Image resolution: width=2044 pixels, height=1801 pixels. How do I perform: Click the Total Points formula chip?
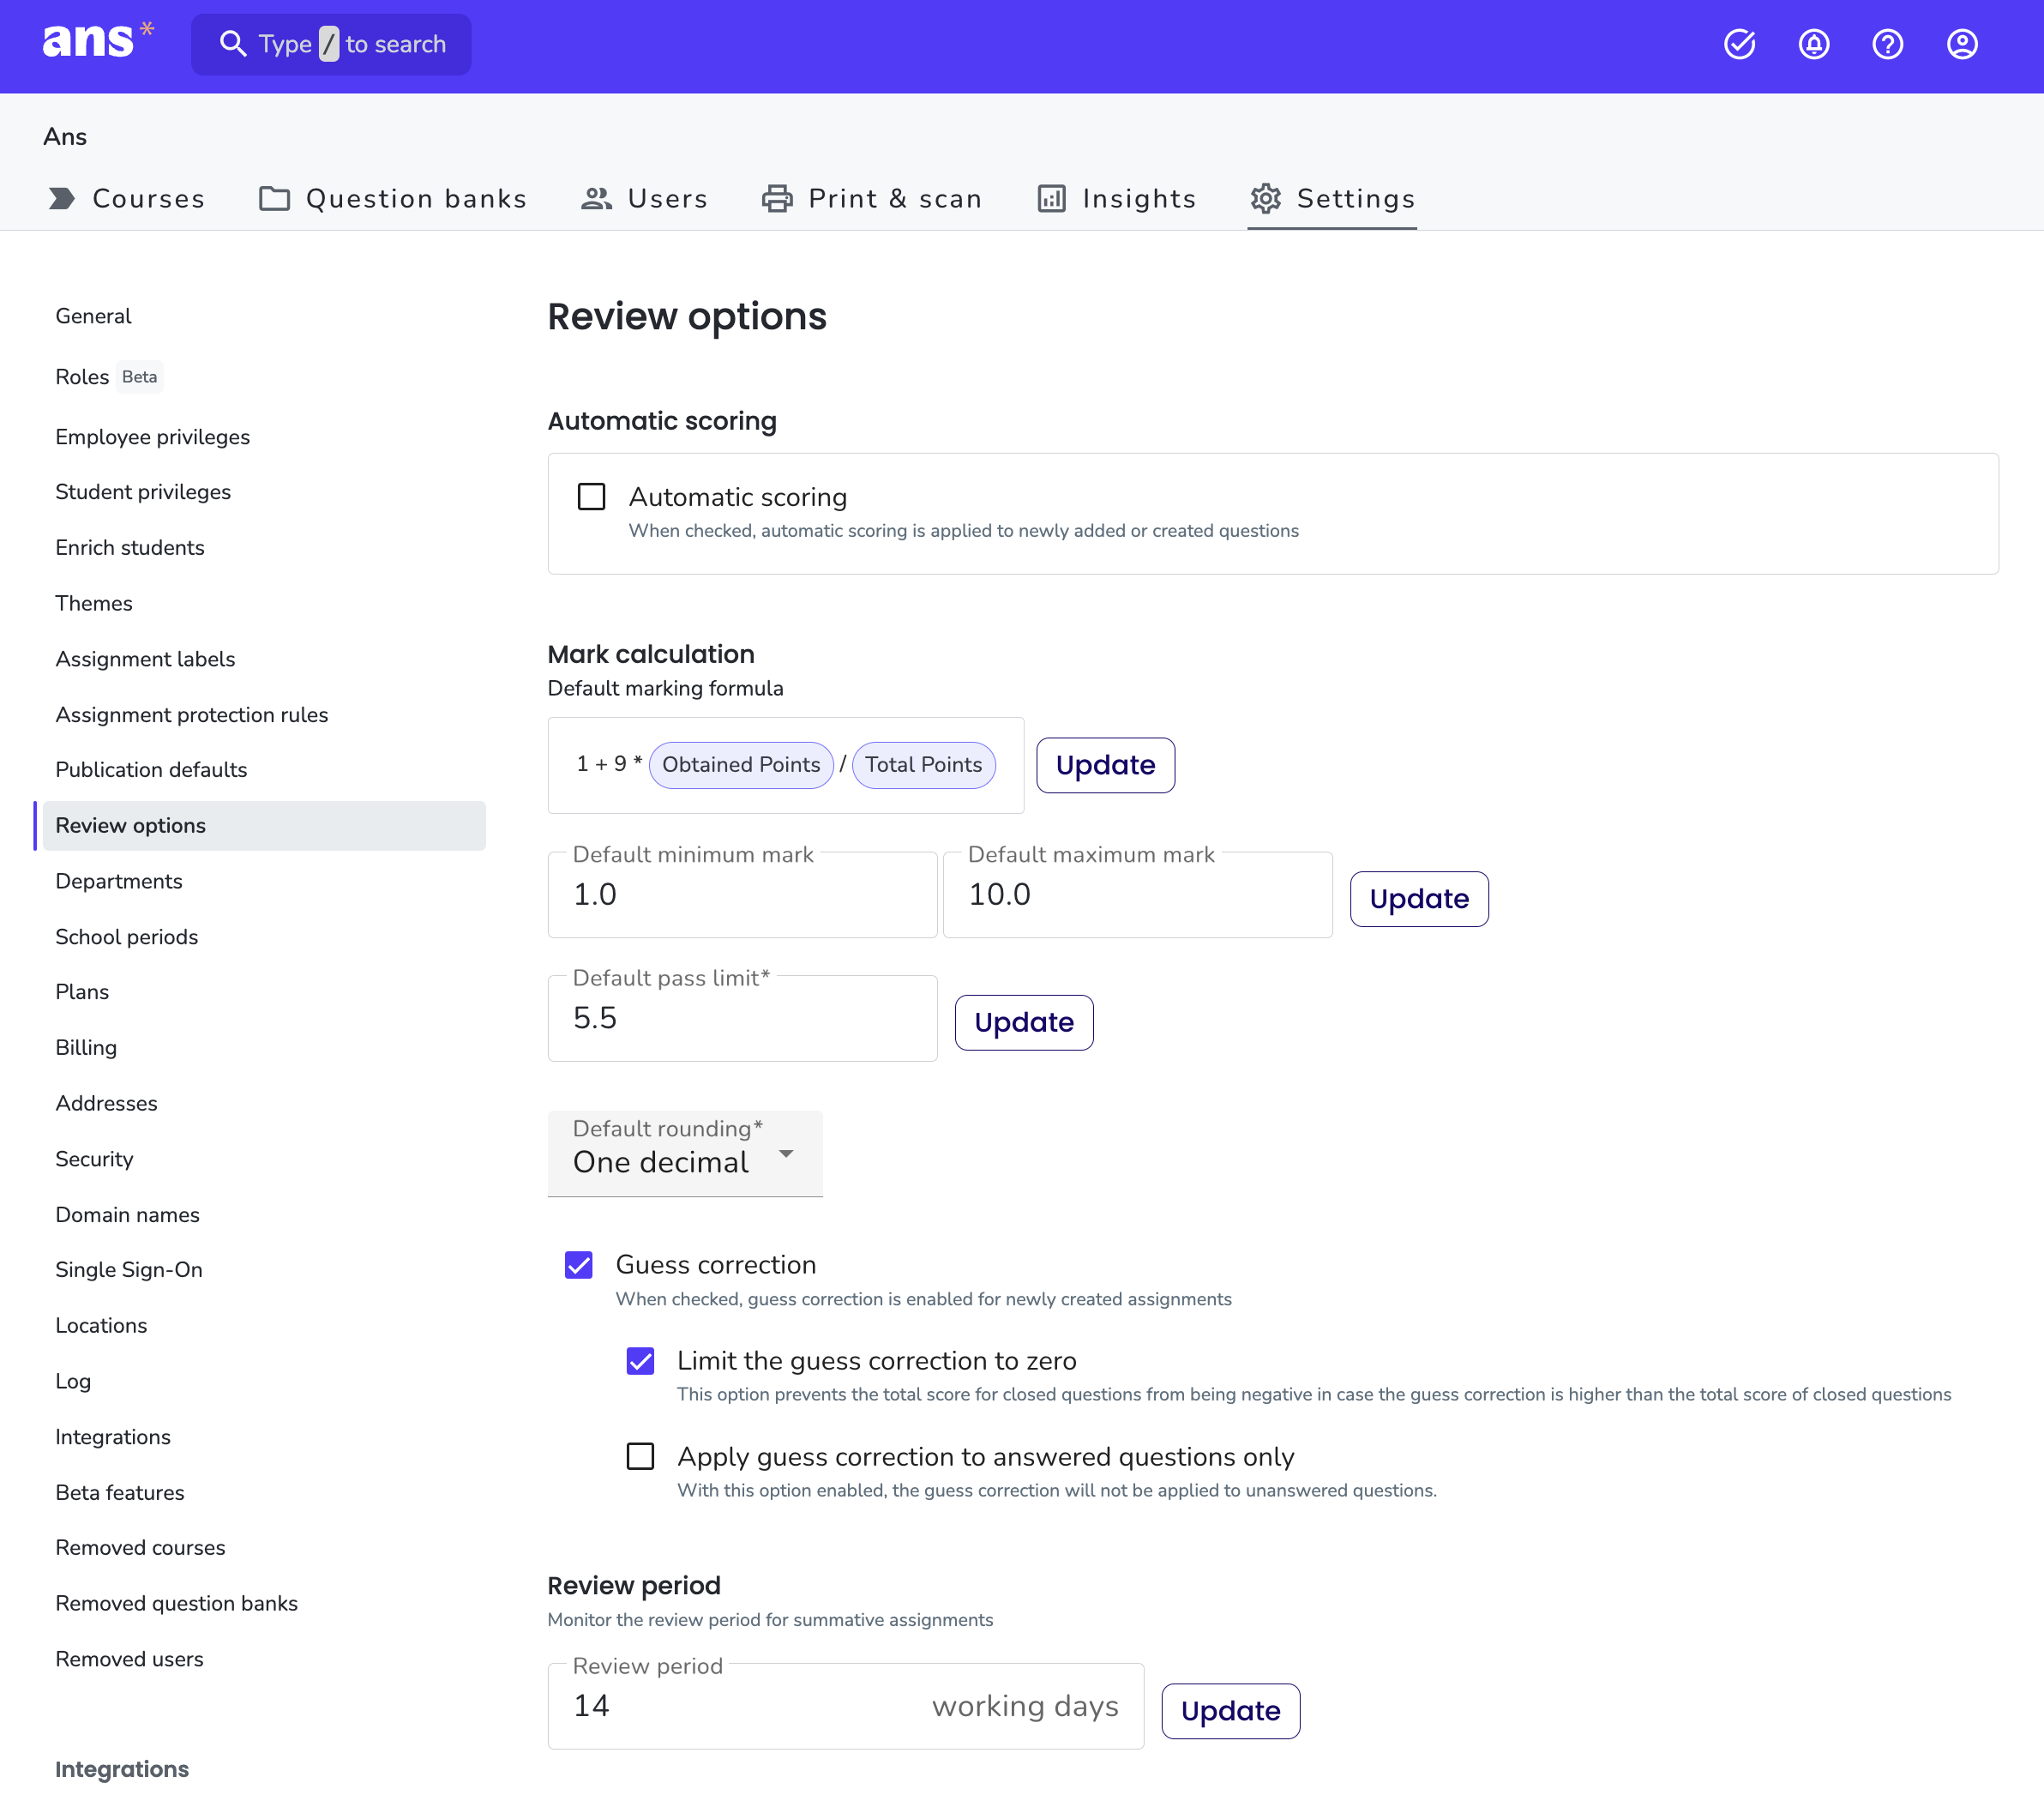pyautogui.click(x=923, y=765)
